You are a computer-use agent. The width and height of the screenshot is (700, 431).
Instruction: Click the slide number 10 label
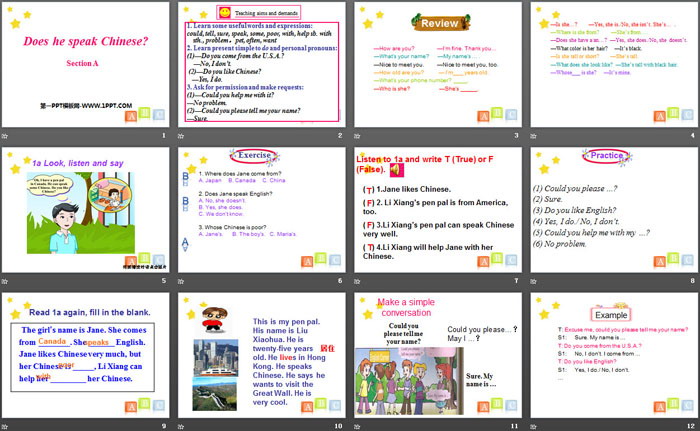pos(338,426)
